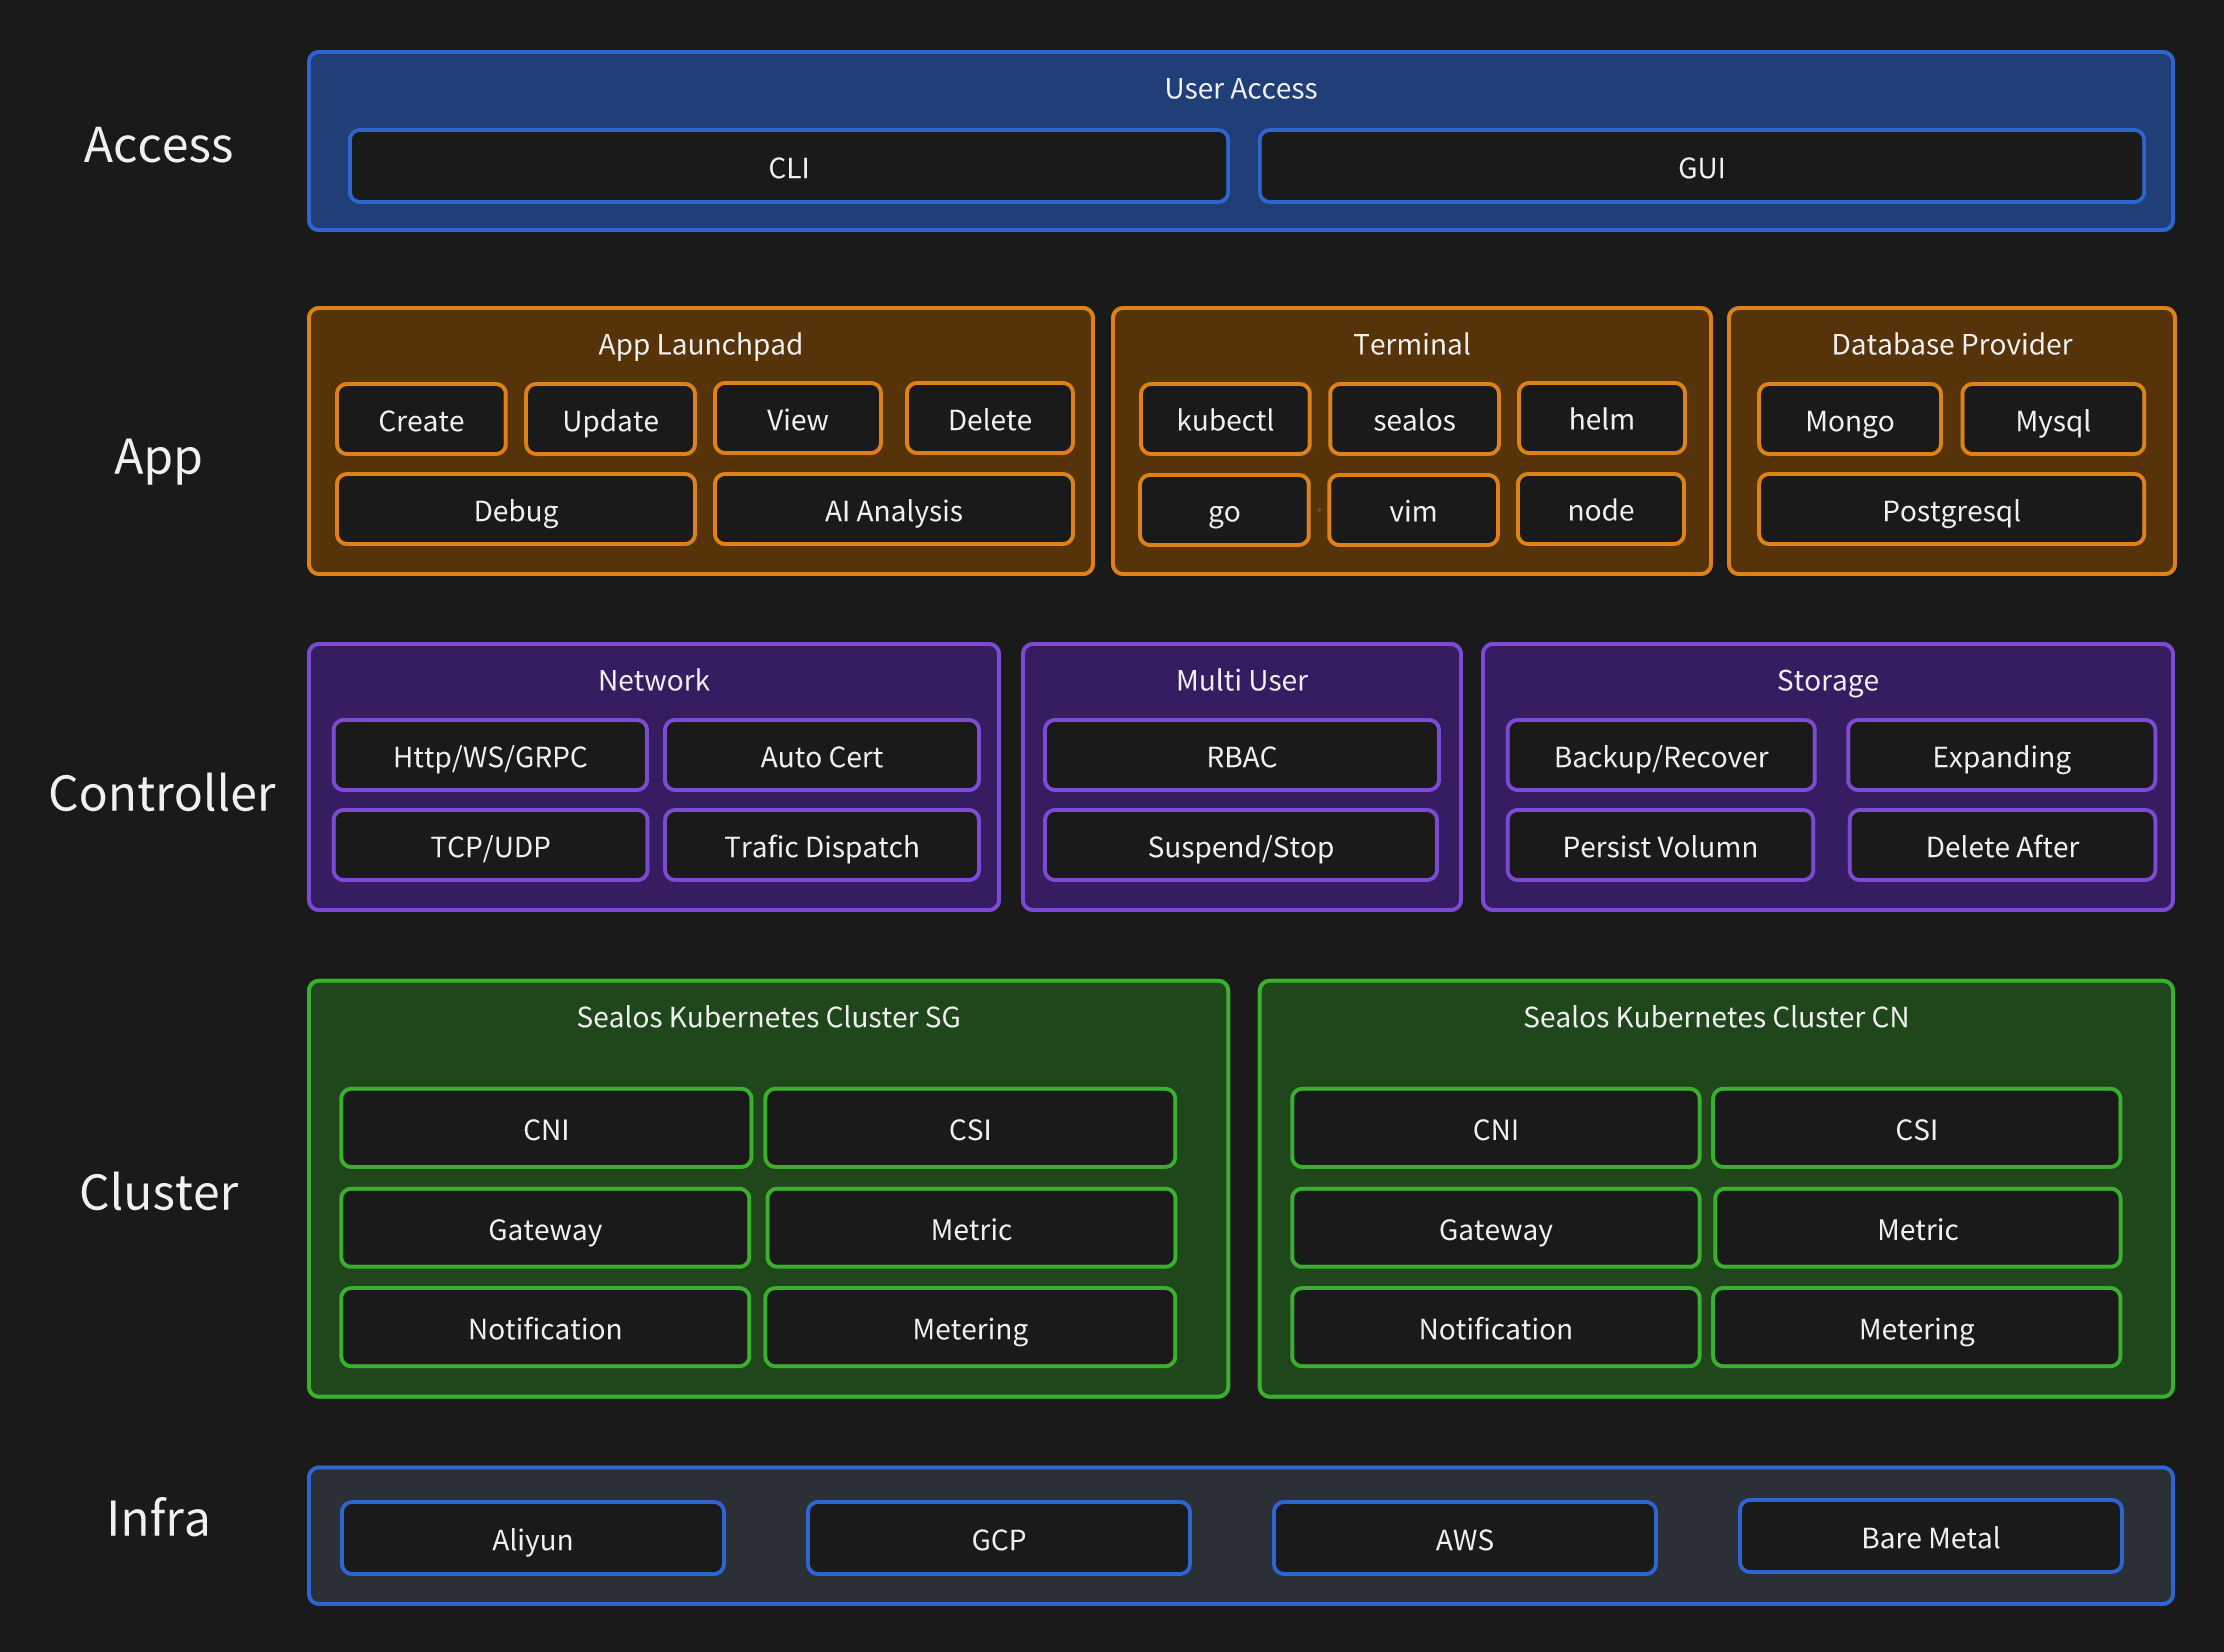Select the Suspend/Stop box

[1240, 846]
